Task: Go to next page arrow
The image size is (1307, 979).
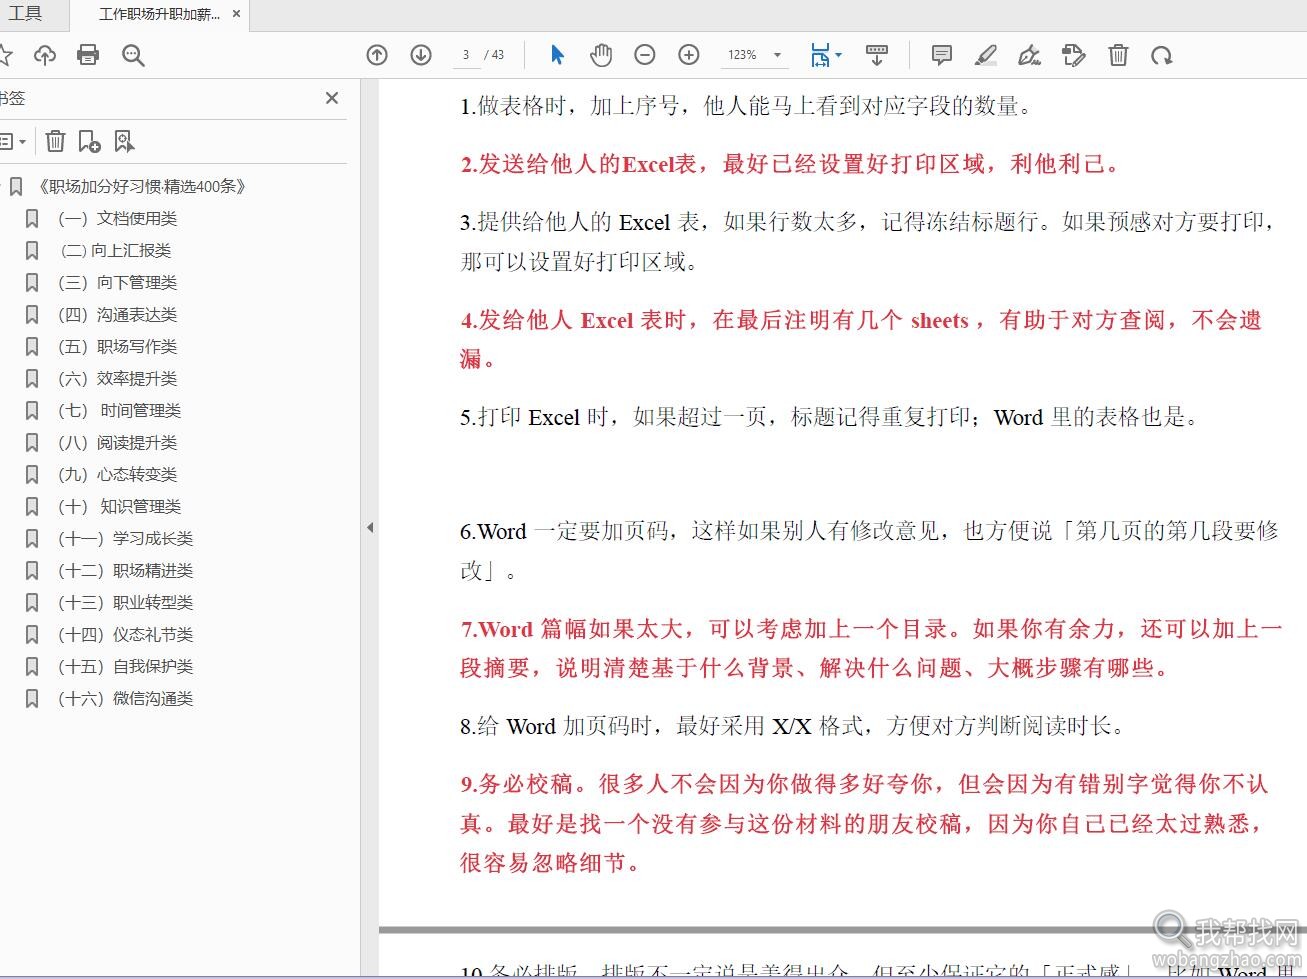Action: coord(421,55)
